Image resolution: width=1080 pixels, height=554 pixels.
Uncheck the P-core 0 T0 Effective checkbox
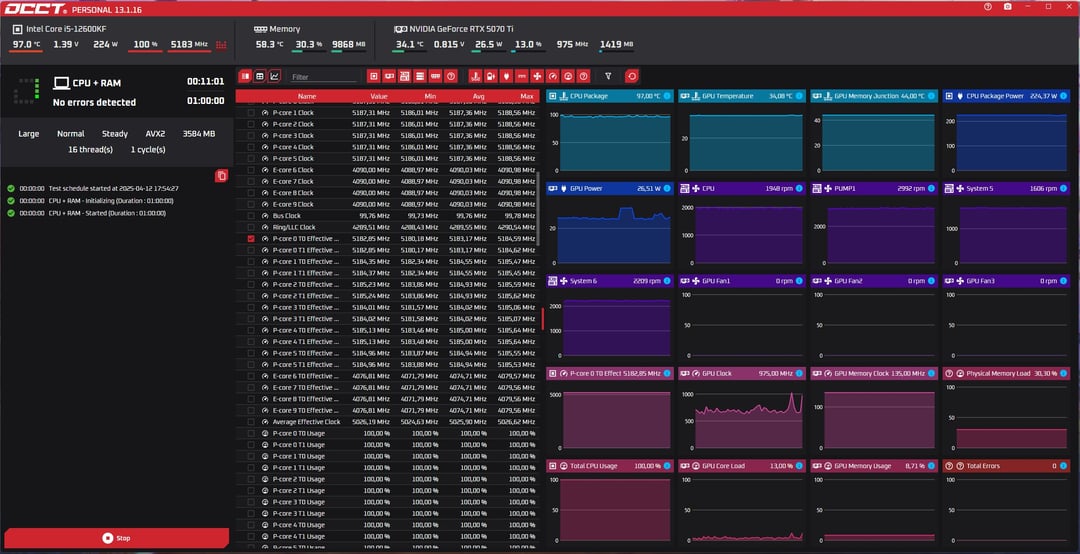tap(251, 238)
